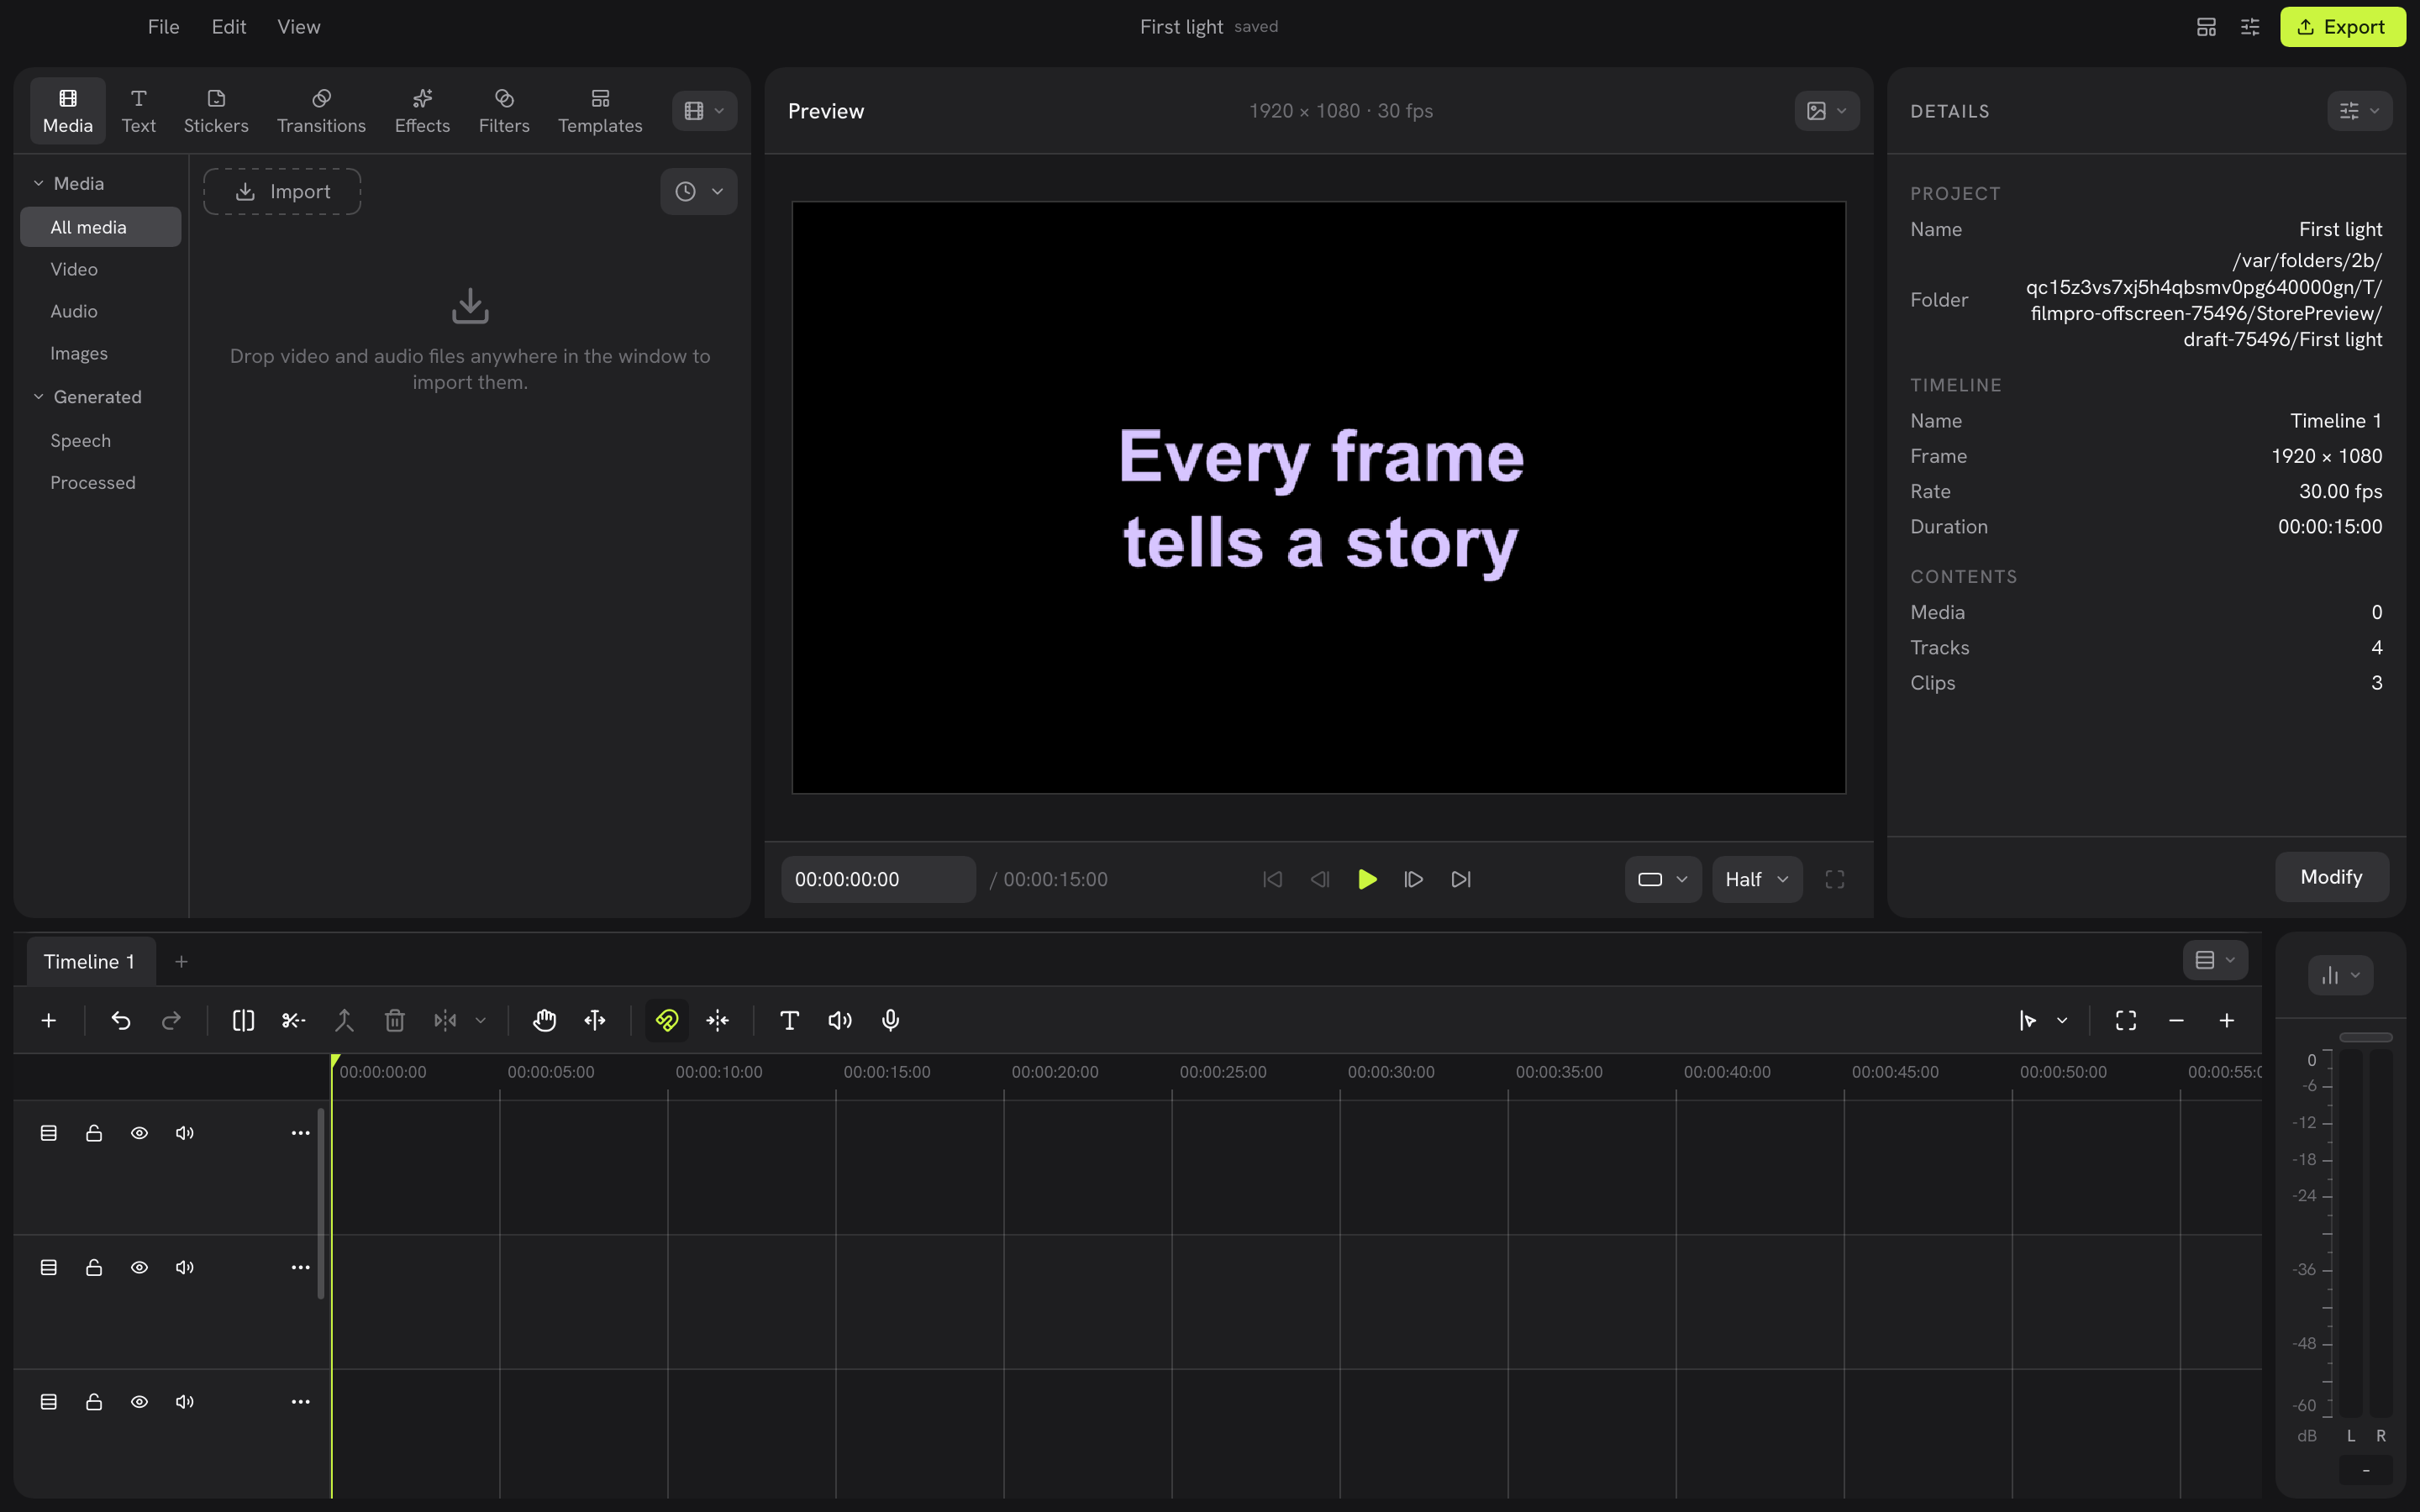2420x1512 pixels.
Task: Open the selection tool mode dropdown
Action: click(2062, 1020)
